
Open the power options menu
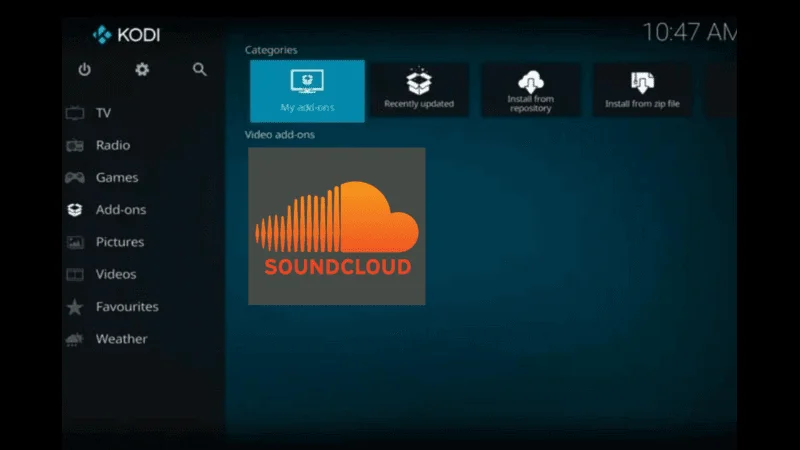tap(85, 69)
